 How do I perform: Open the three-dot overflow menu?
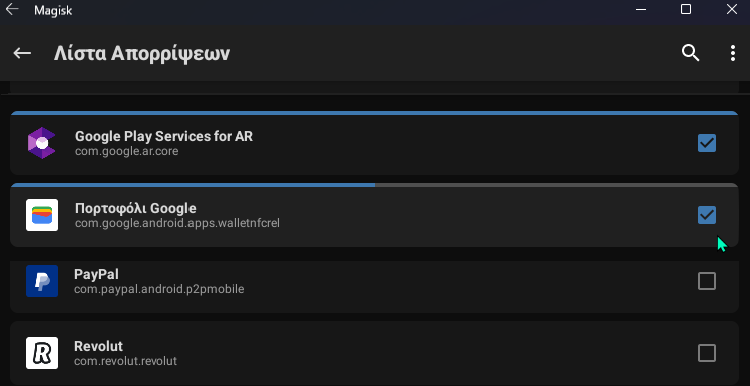point(733,53)
